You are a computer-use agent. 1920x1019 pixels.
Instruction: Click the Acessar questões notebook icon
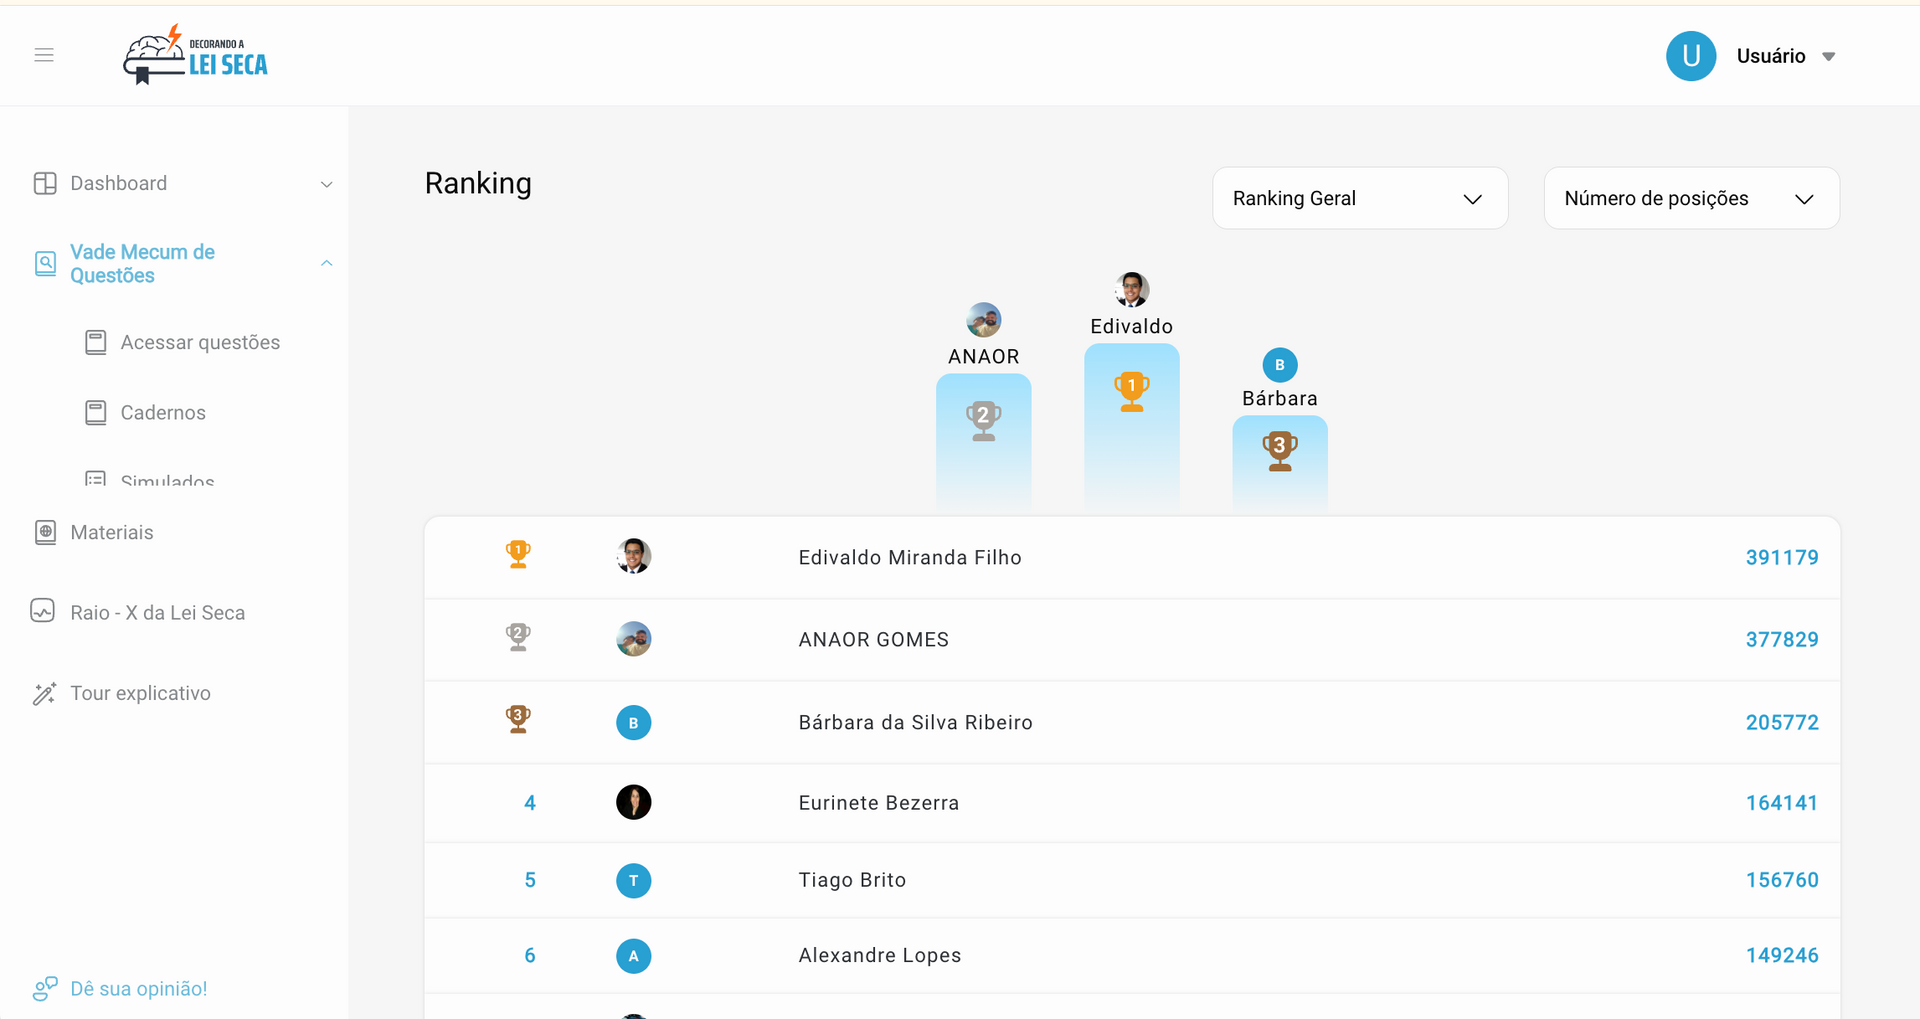tap(96, 341)
